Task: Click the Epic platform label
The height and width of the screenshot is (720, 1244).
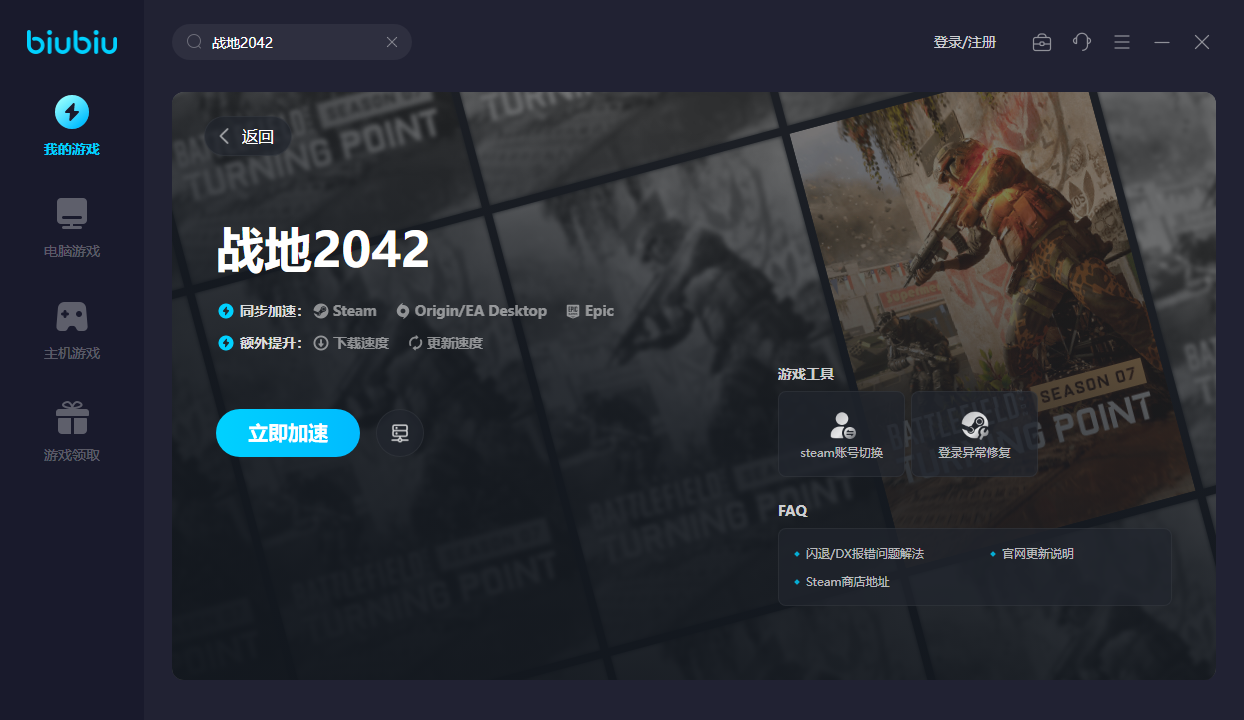Action: [x=590, y=311]
